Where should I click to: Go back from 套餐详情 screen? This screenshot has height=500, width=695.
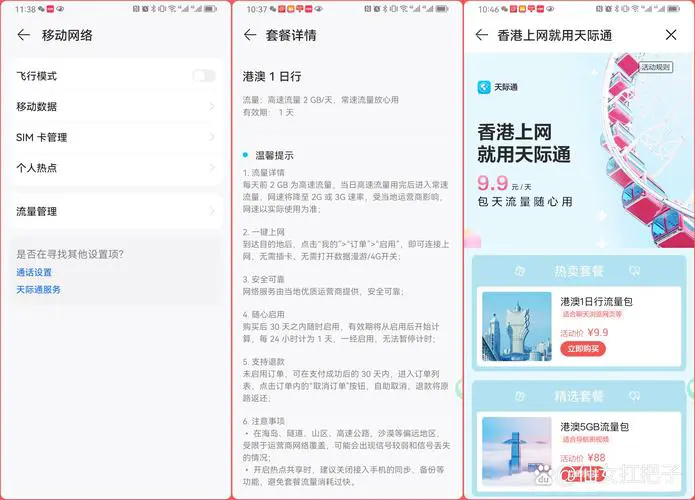(x=250, y=35)
